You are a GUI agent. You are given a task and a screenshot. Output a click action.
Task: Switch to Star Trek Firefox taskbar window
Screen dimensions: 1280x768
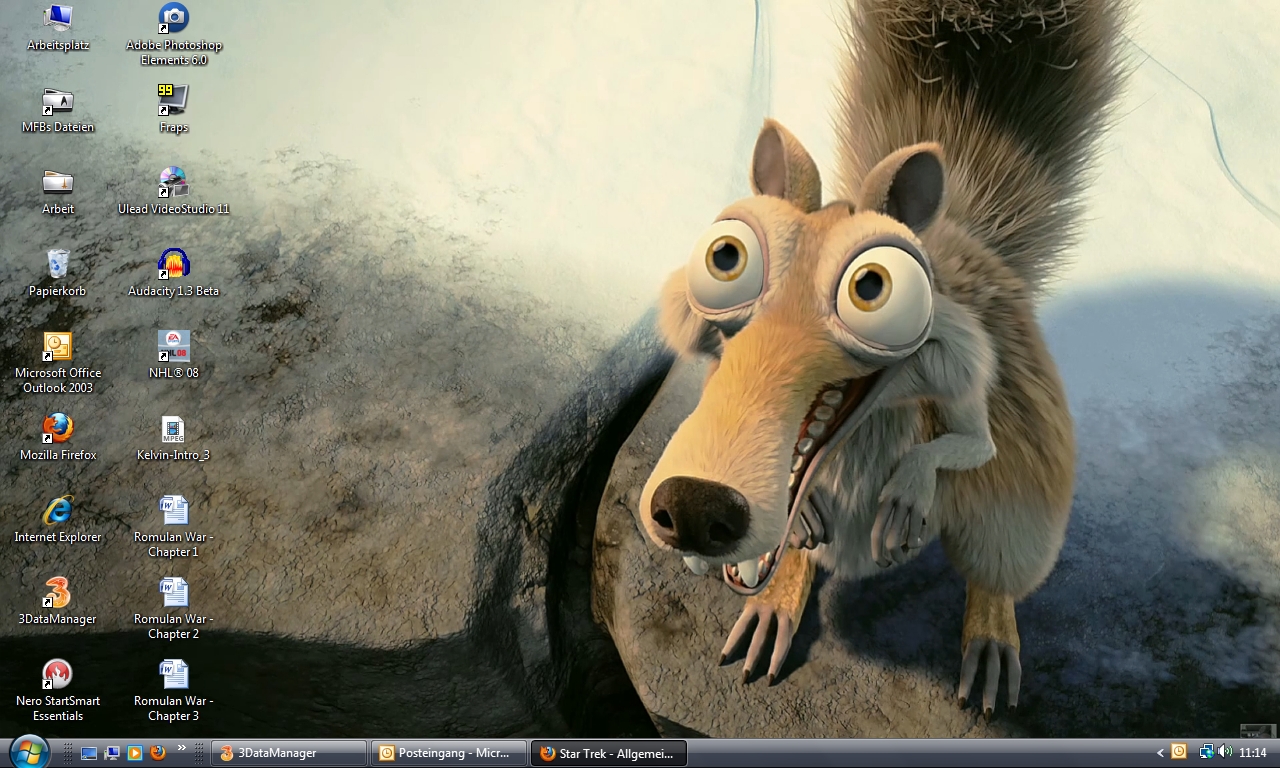608,753
